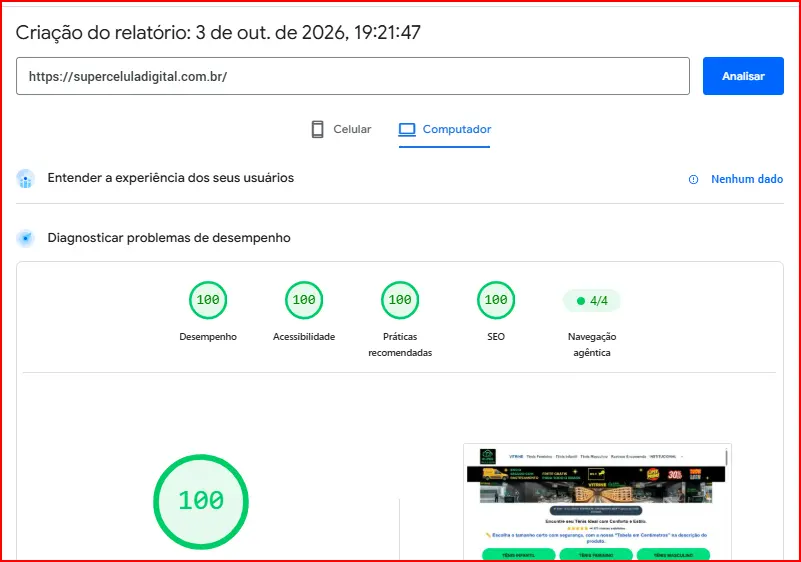Click 'Diagnosticar problemas de desempenho' heading
This screenshot has height=562, width=801.
[x=169, y=238]
